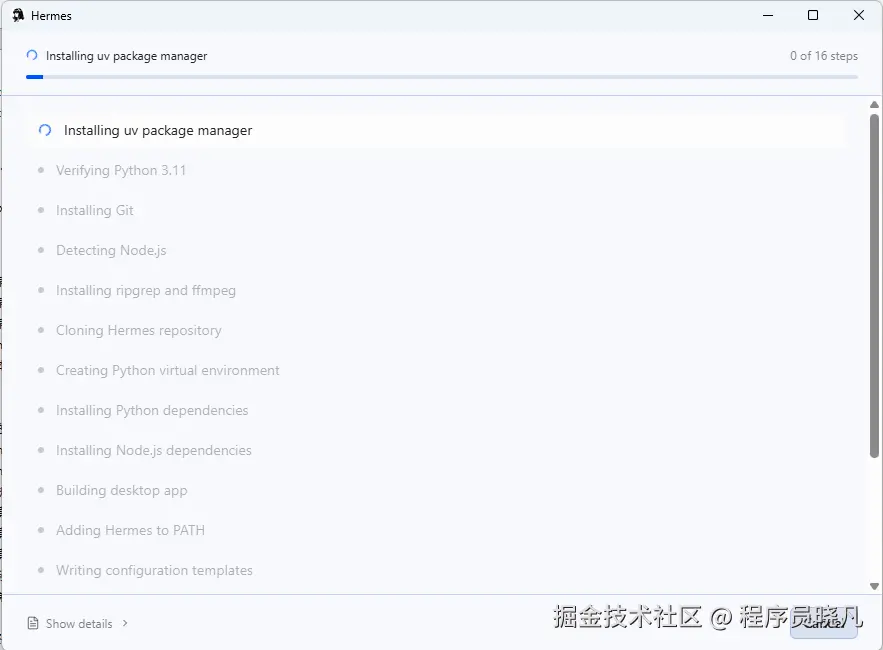
Task: Click the '0 of 16 steps' counter
Action: (x=823, y=56)
